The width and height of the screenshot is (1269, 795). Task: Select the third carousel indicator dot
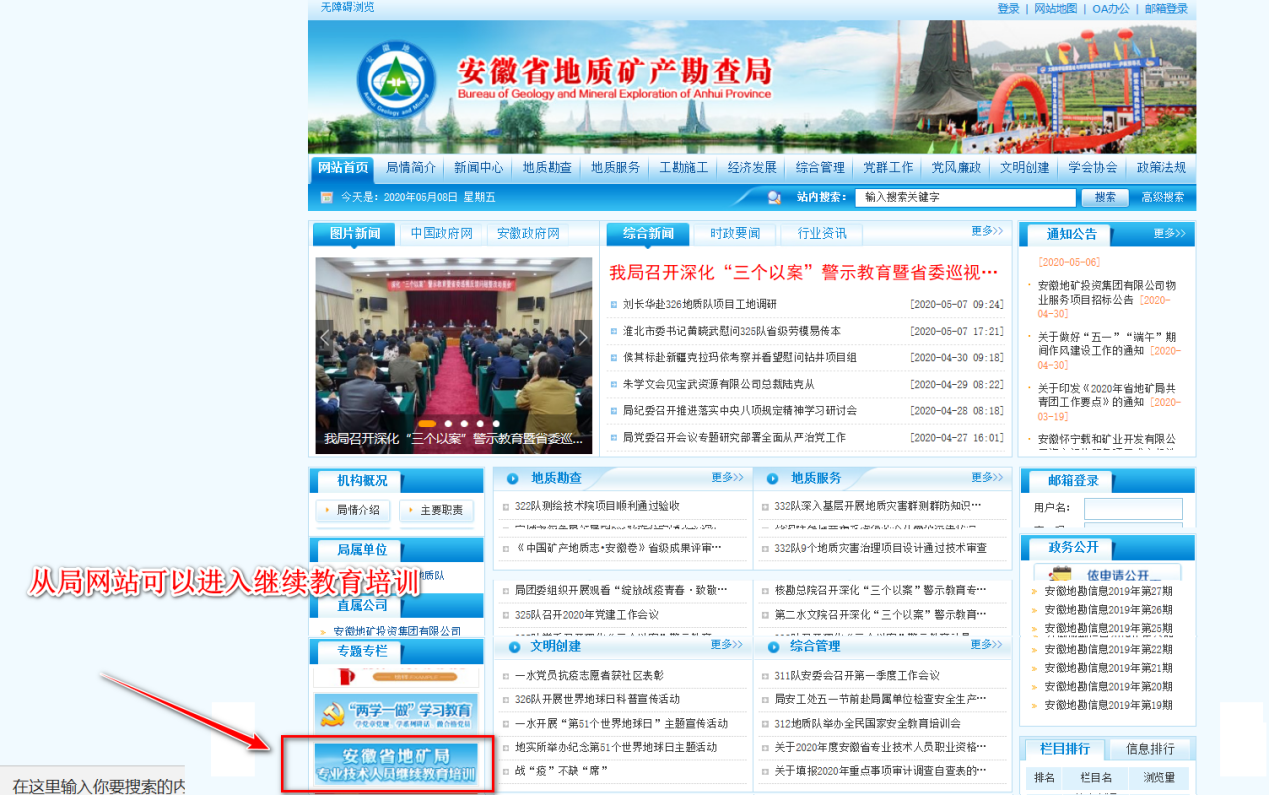(x=465, y=424)
